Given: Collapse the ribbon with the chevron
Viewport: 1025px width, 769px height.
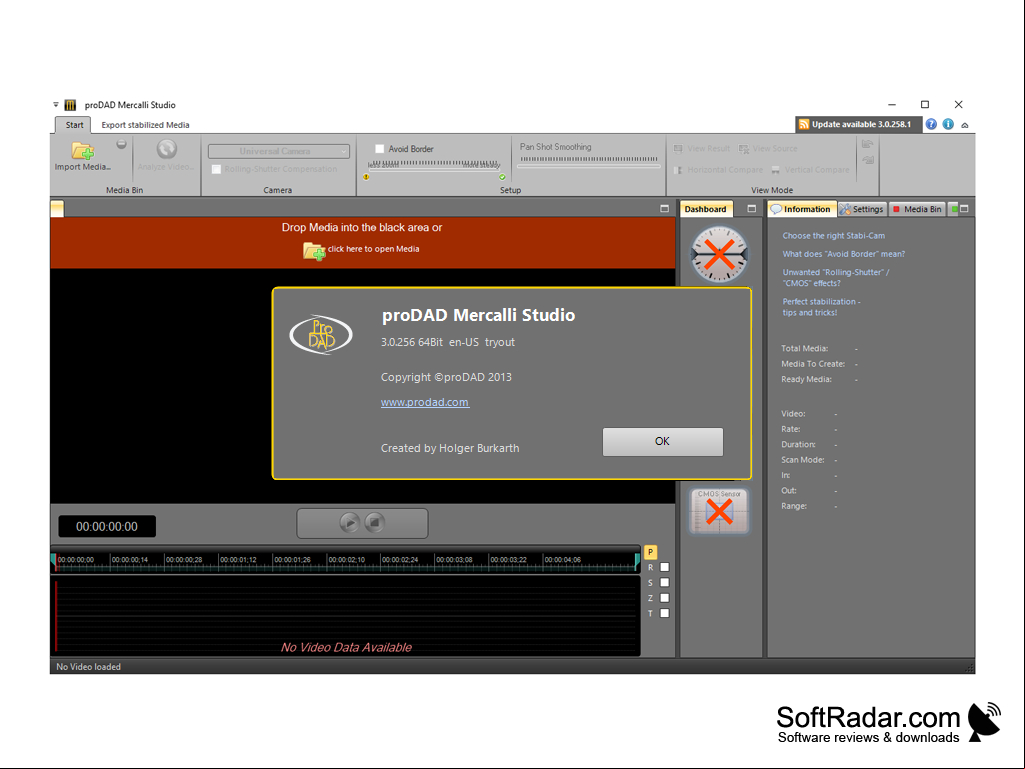Looking at the screenshot, I should [x=965, y=125].
